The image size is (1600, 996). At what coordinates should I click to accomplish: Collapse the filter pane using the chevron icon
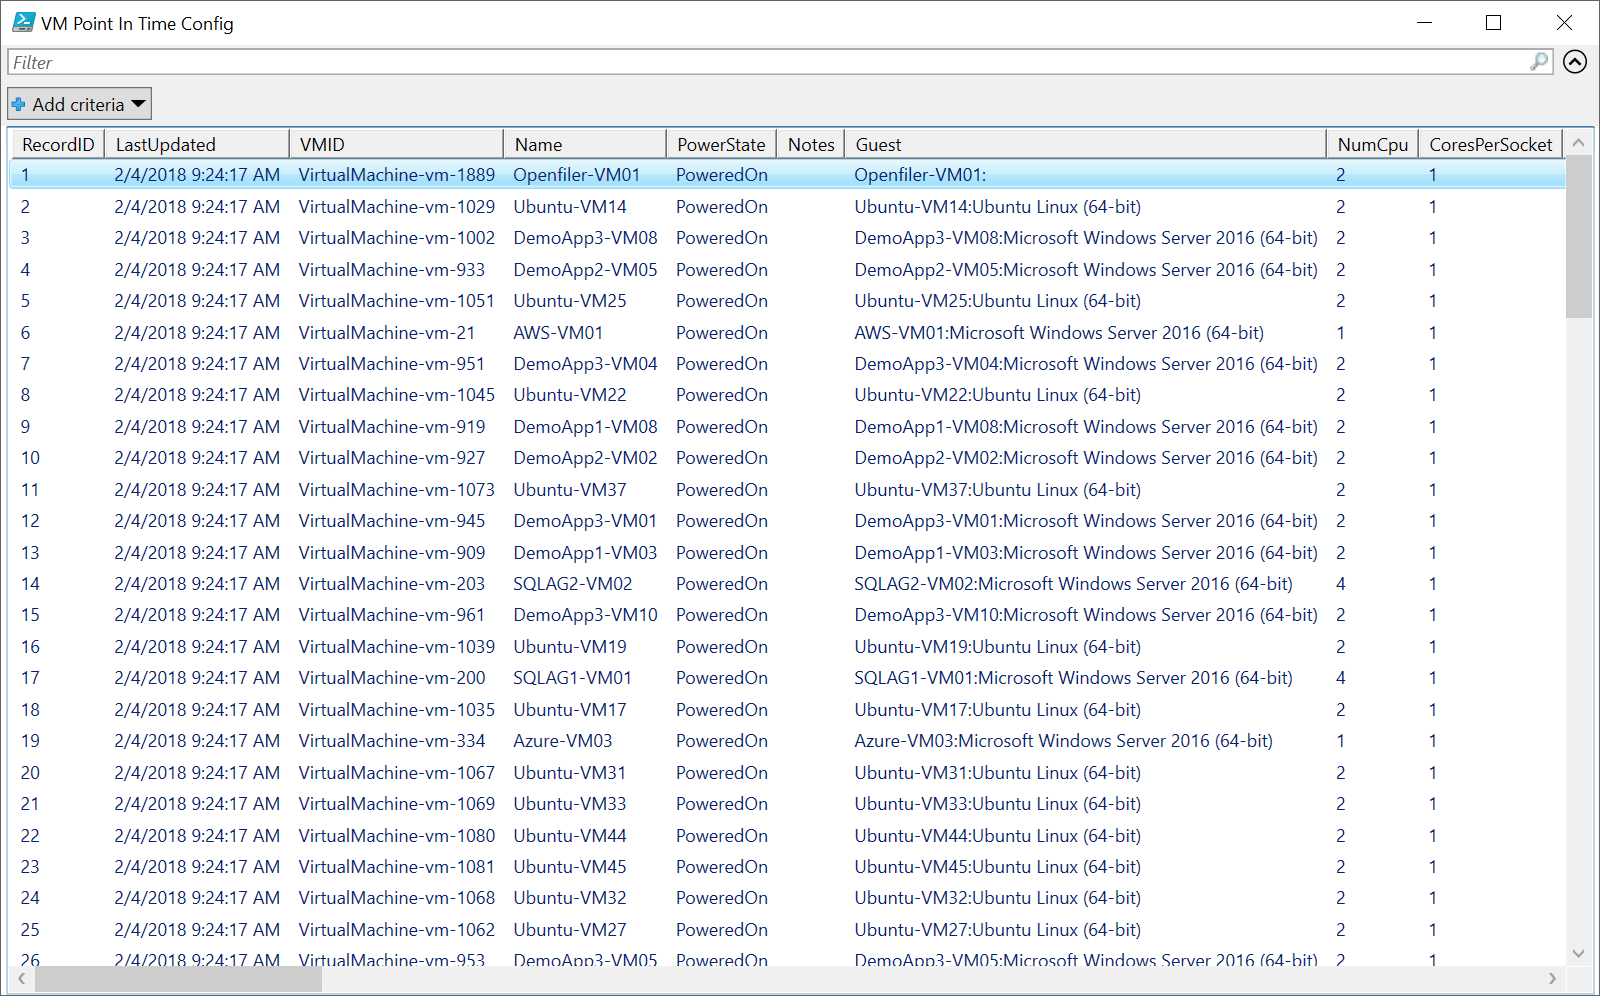click(x=1575, y=62)
